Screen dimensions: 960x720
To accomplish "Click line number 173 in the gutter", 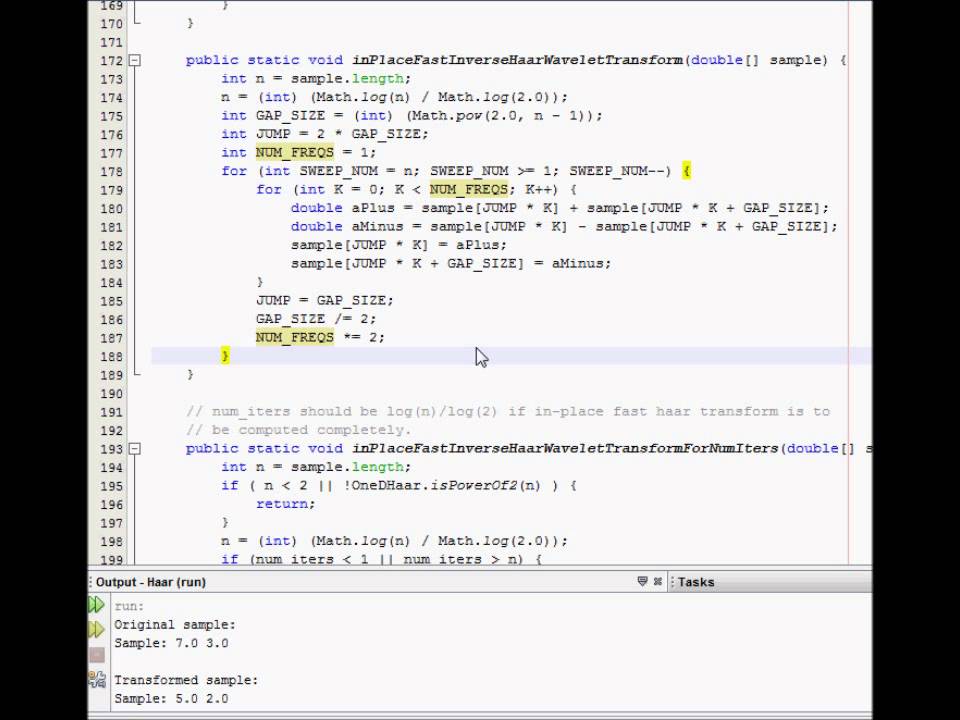I will click(x=111, y=79).
